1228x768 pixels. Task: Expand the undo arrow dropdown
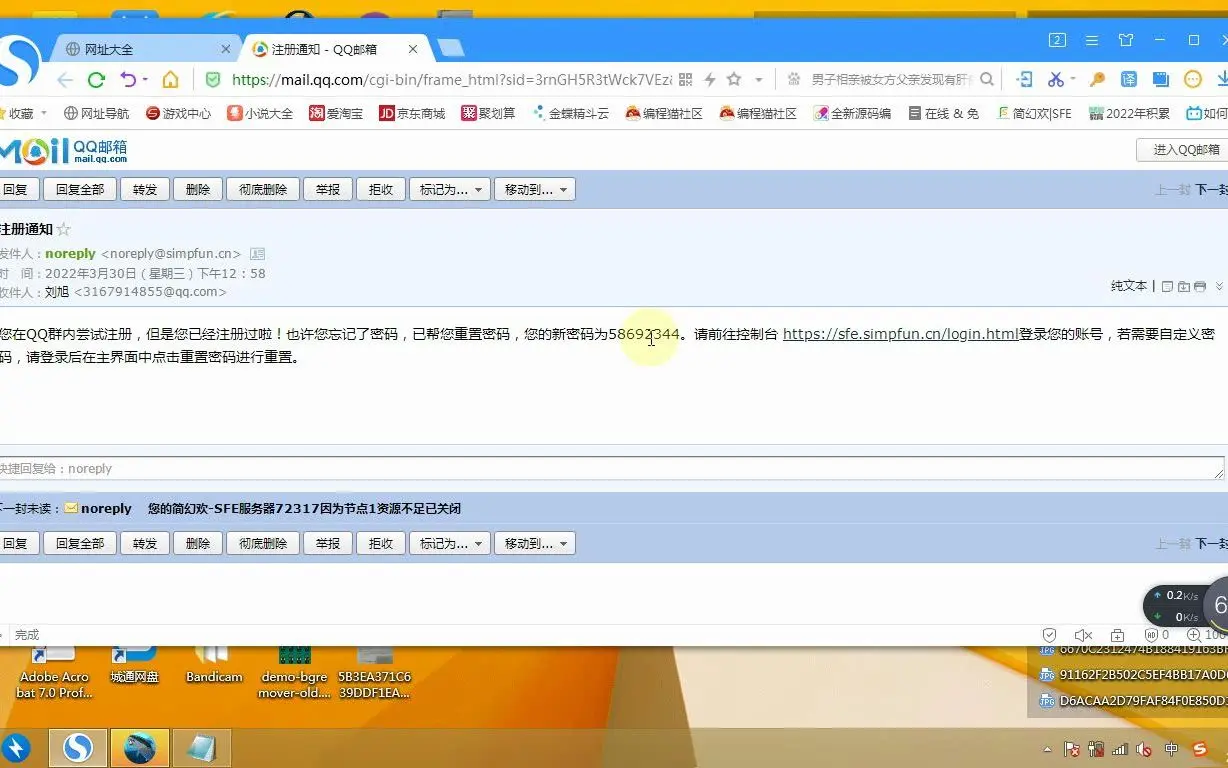pyautogui.click(x=145, y=79)
